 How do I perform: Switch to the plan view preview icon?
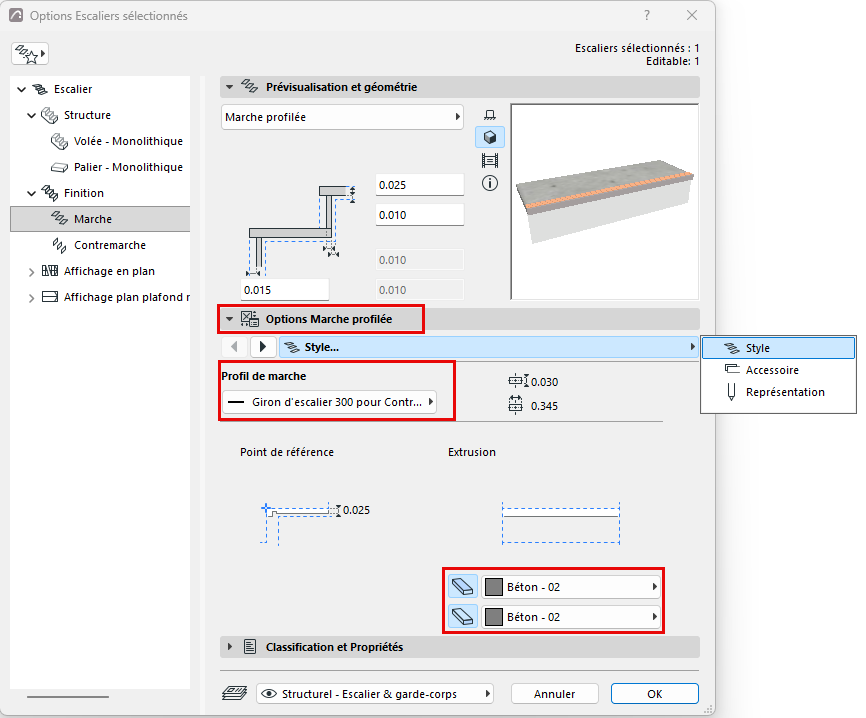pyautogui.click(x=490, y=115)
